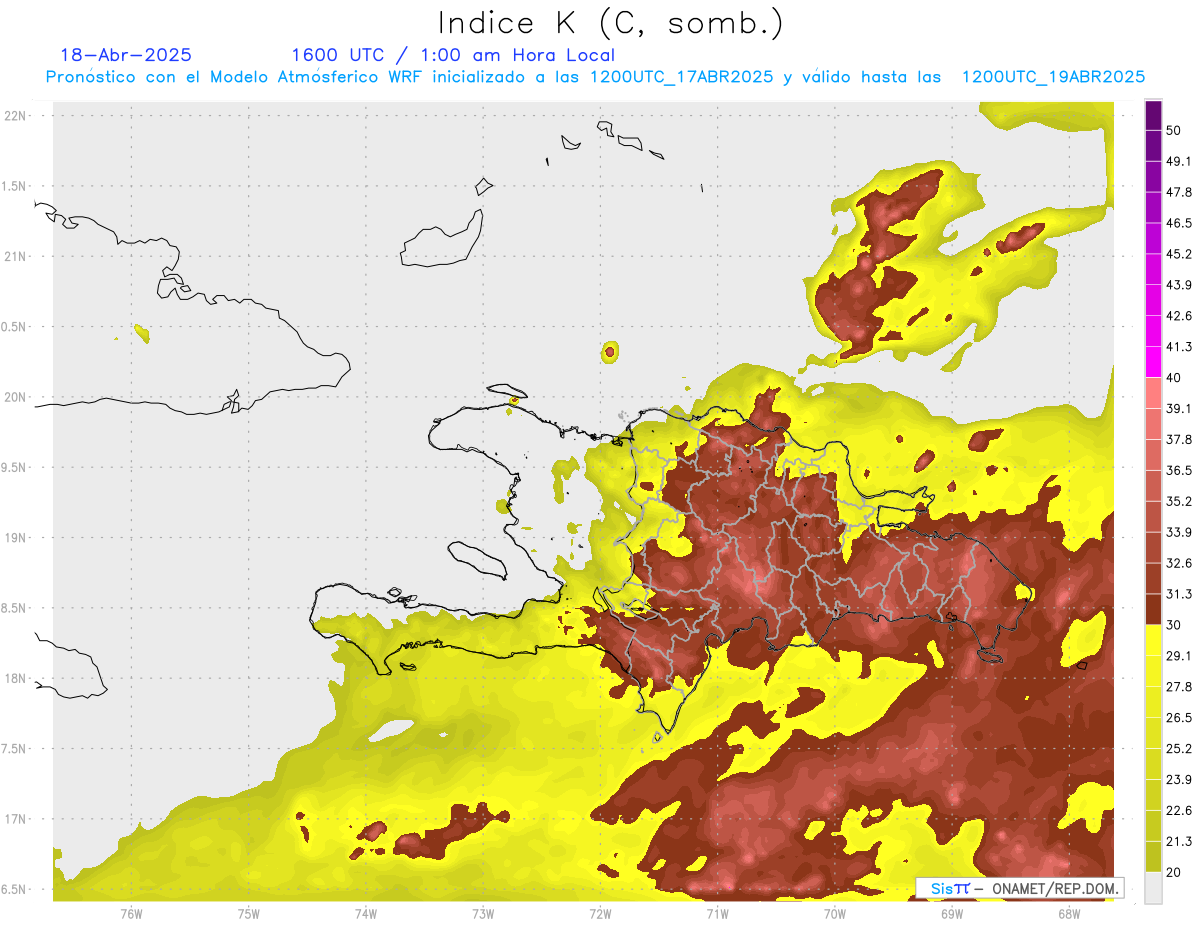1200x927 pixels.
Task: Click the '26.5' colorbar label
Action: (1178, 718)
